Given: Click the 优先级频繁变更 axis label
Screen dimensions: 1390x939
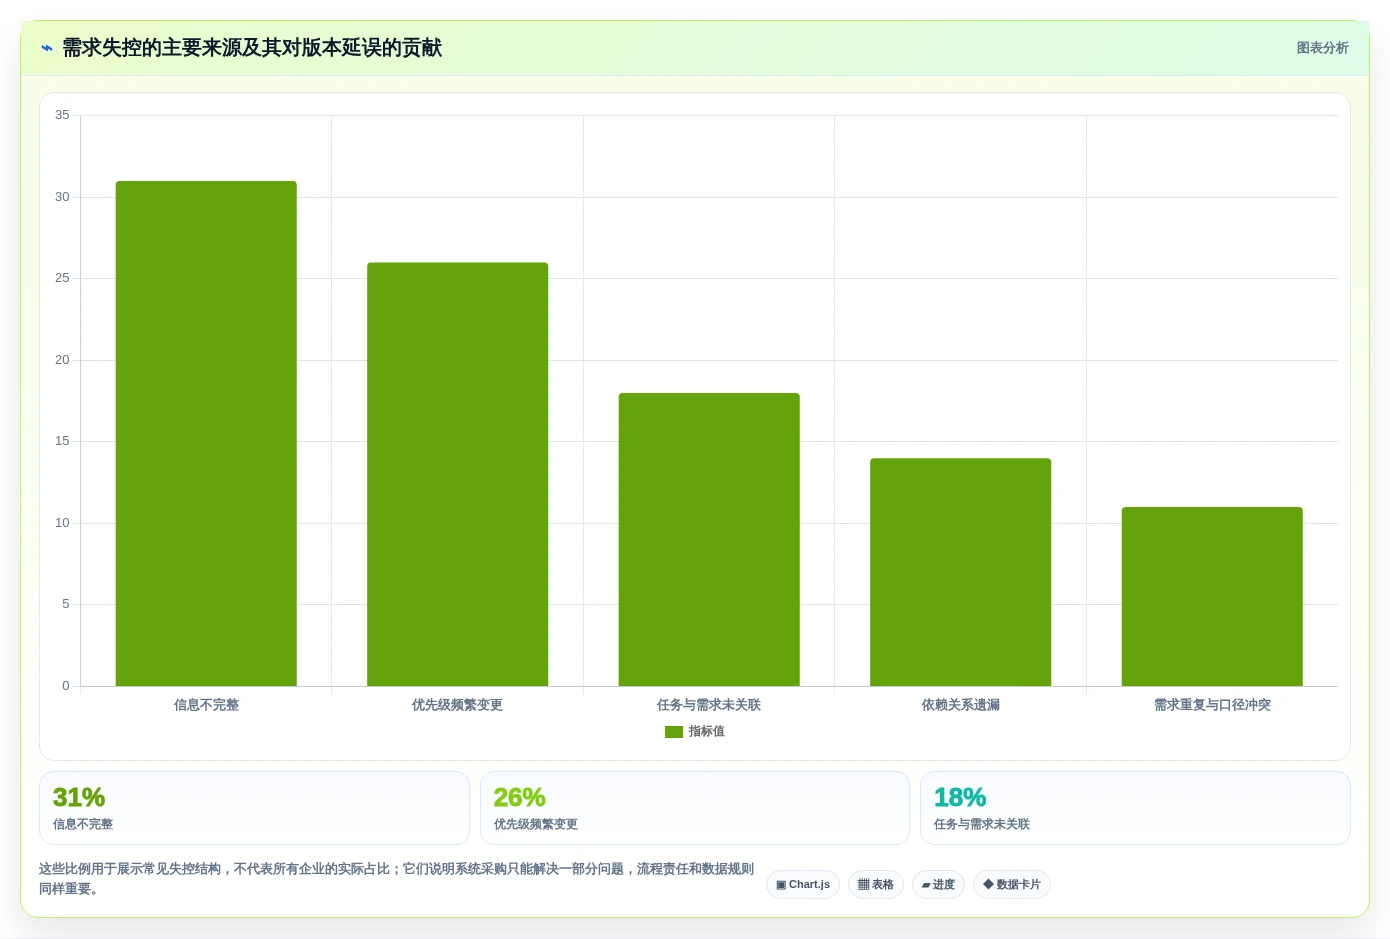Looking at the screenshot, I should coord(457,705).
